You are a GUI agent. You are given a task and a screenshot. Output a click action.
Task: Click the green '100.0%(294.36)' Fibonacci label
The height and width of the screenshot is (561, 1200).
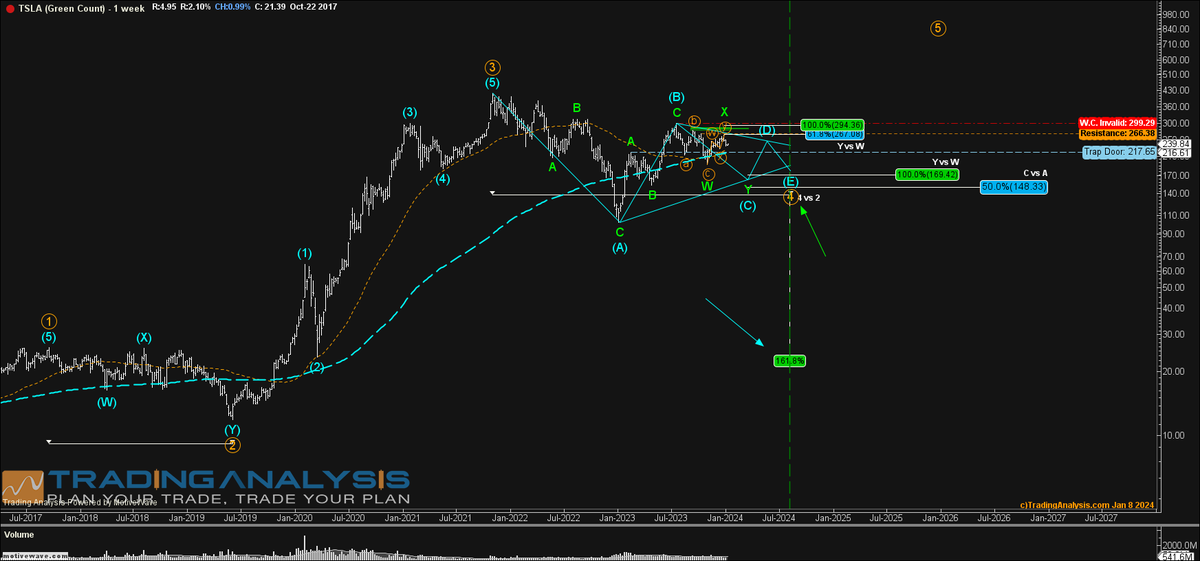click(832, 125)
